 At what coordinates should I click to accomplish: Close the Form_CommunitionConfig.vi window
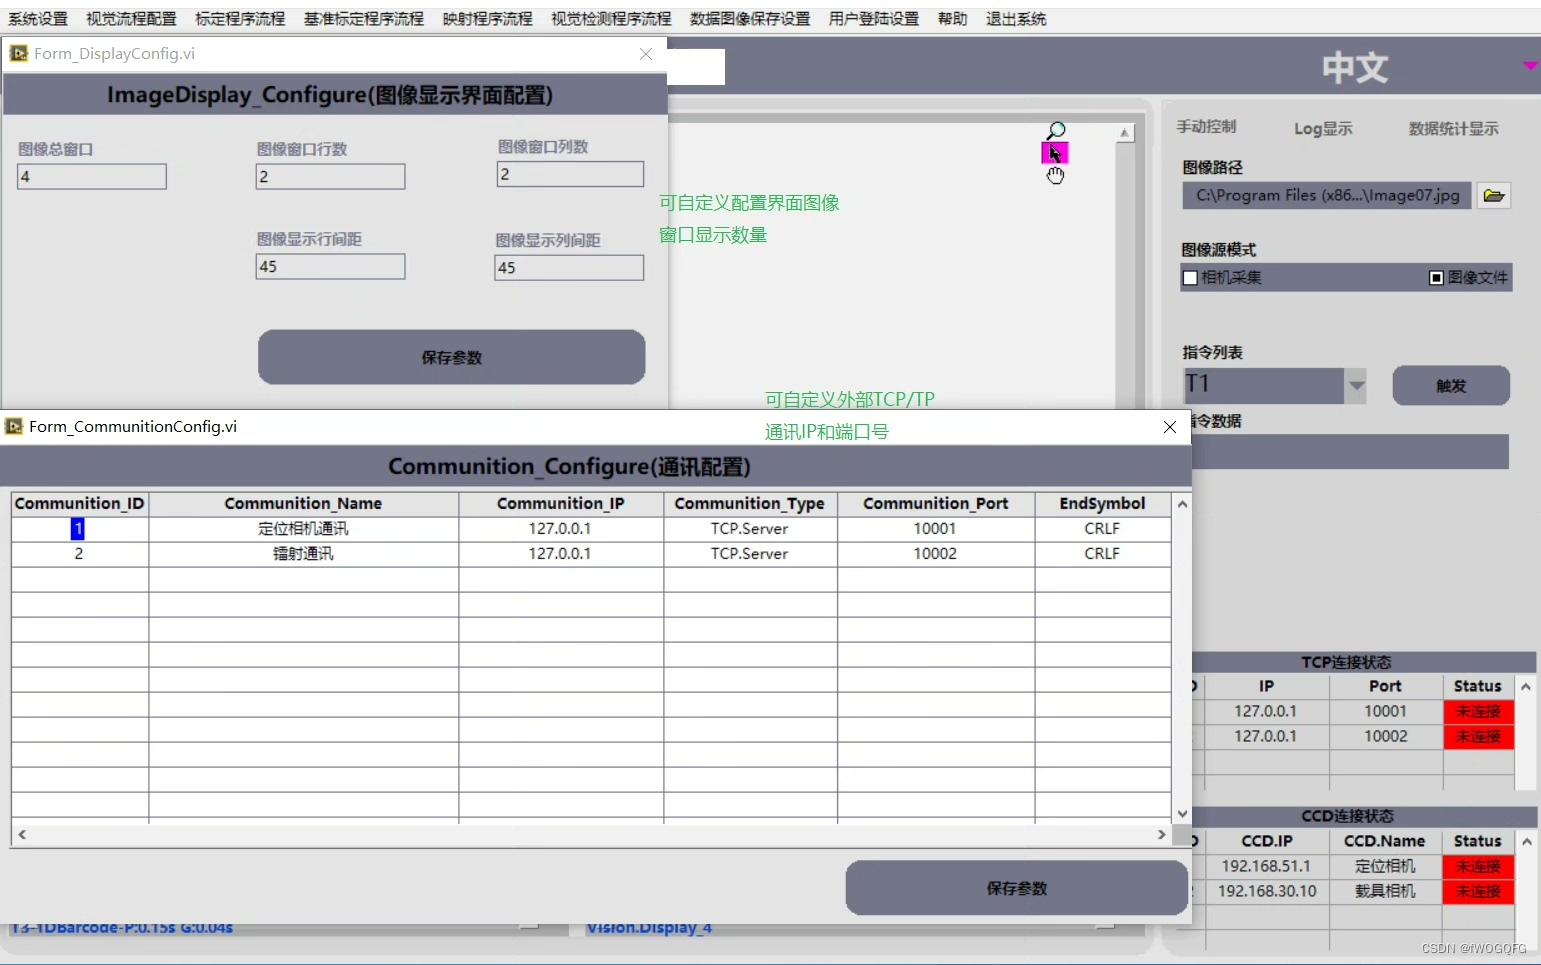click(x=1169, y=427)
